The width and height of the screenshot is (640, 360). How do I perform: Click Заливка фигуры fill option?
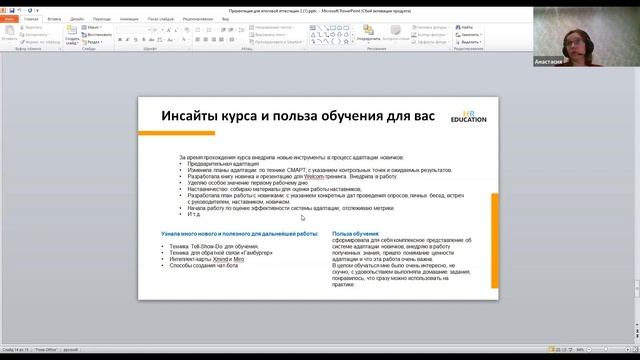pos(430,27)
